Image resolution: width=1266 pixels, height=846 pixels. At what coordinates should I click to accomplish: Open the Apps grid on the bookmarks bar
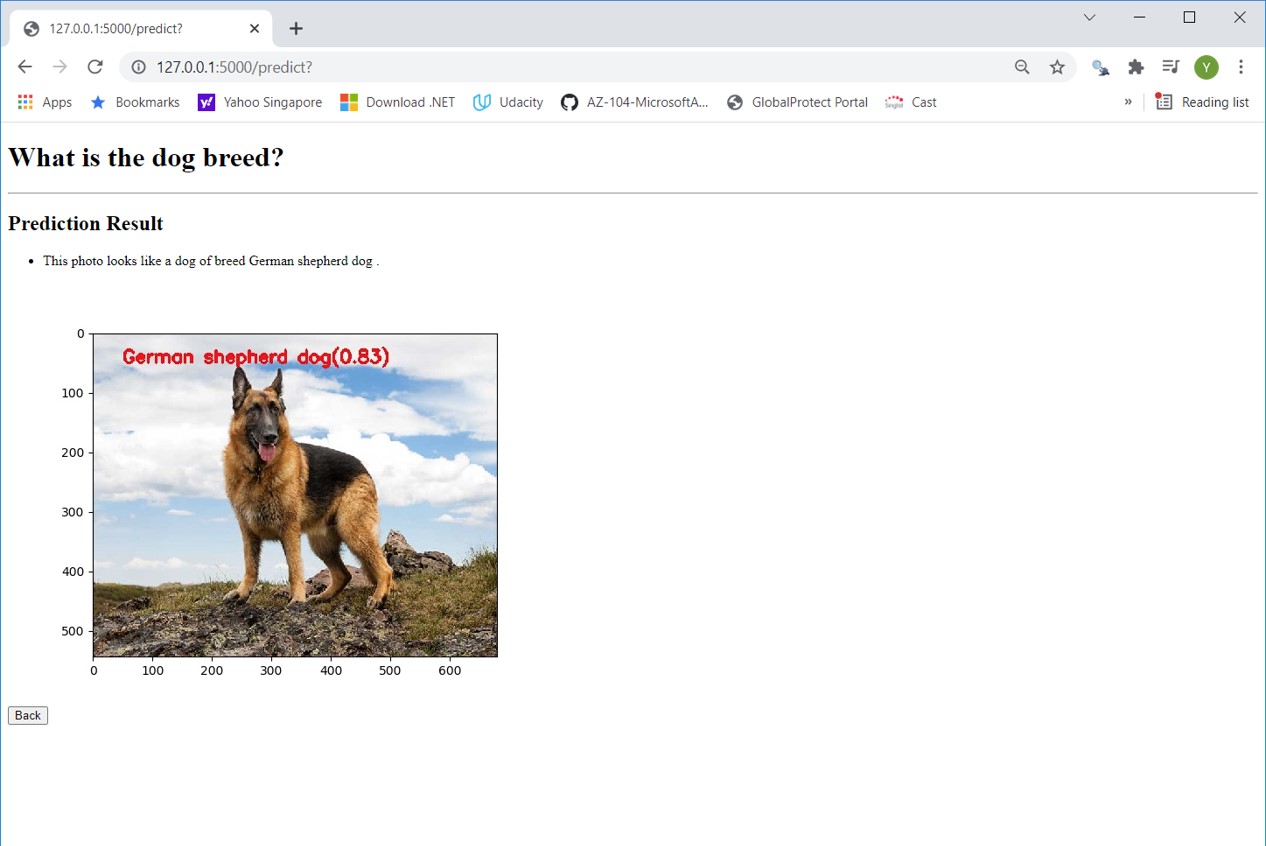click(24, 101)
